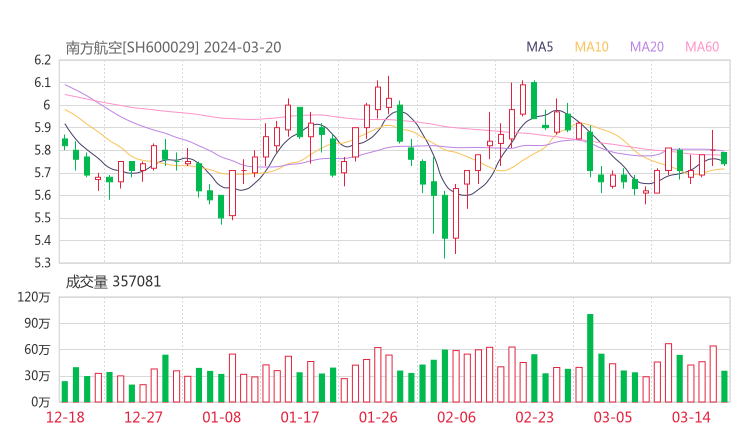Click the MA5 legend label
Viewport: 740px width, 440px height.
click(539, 47)
